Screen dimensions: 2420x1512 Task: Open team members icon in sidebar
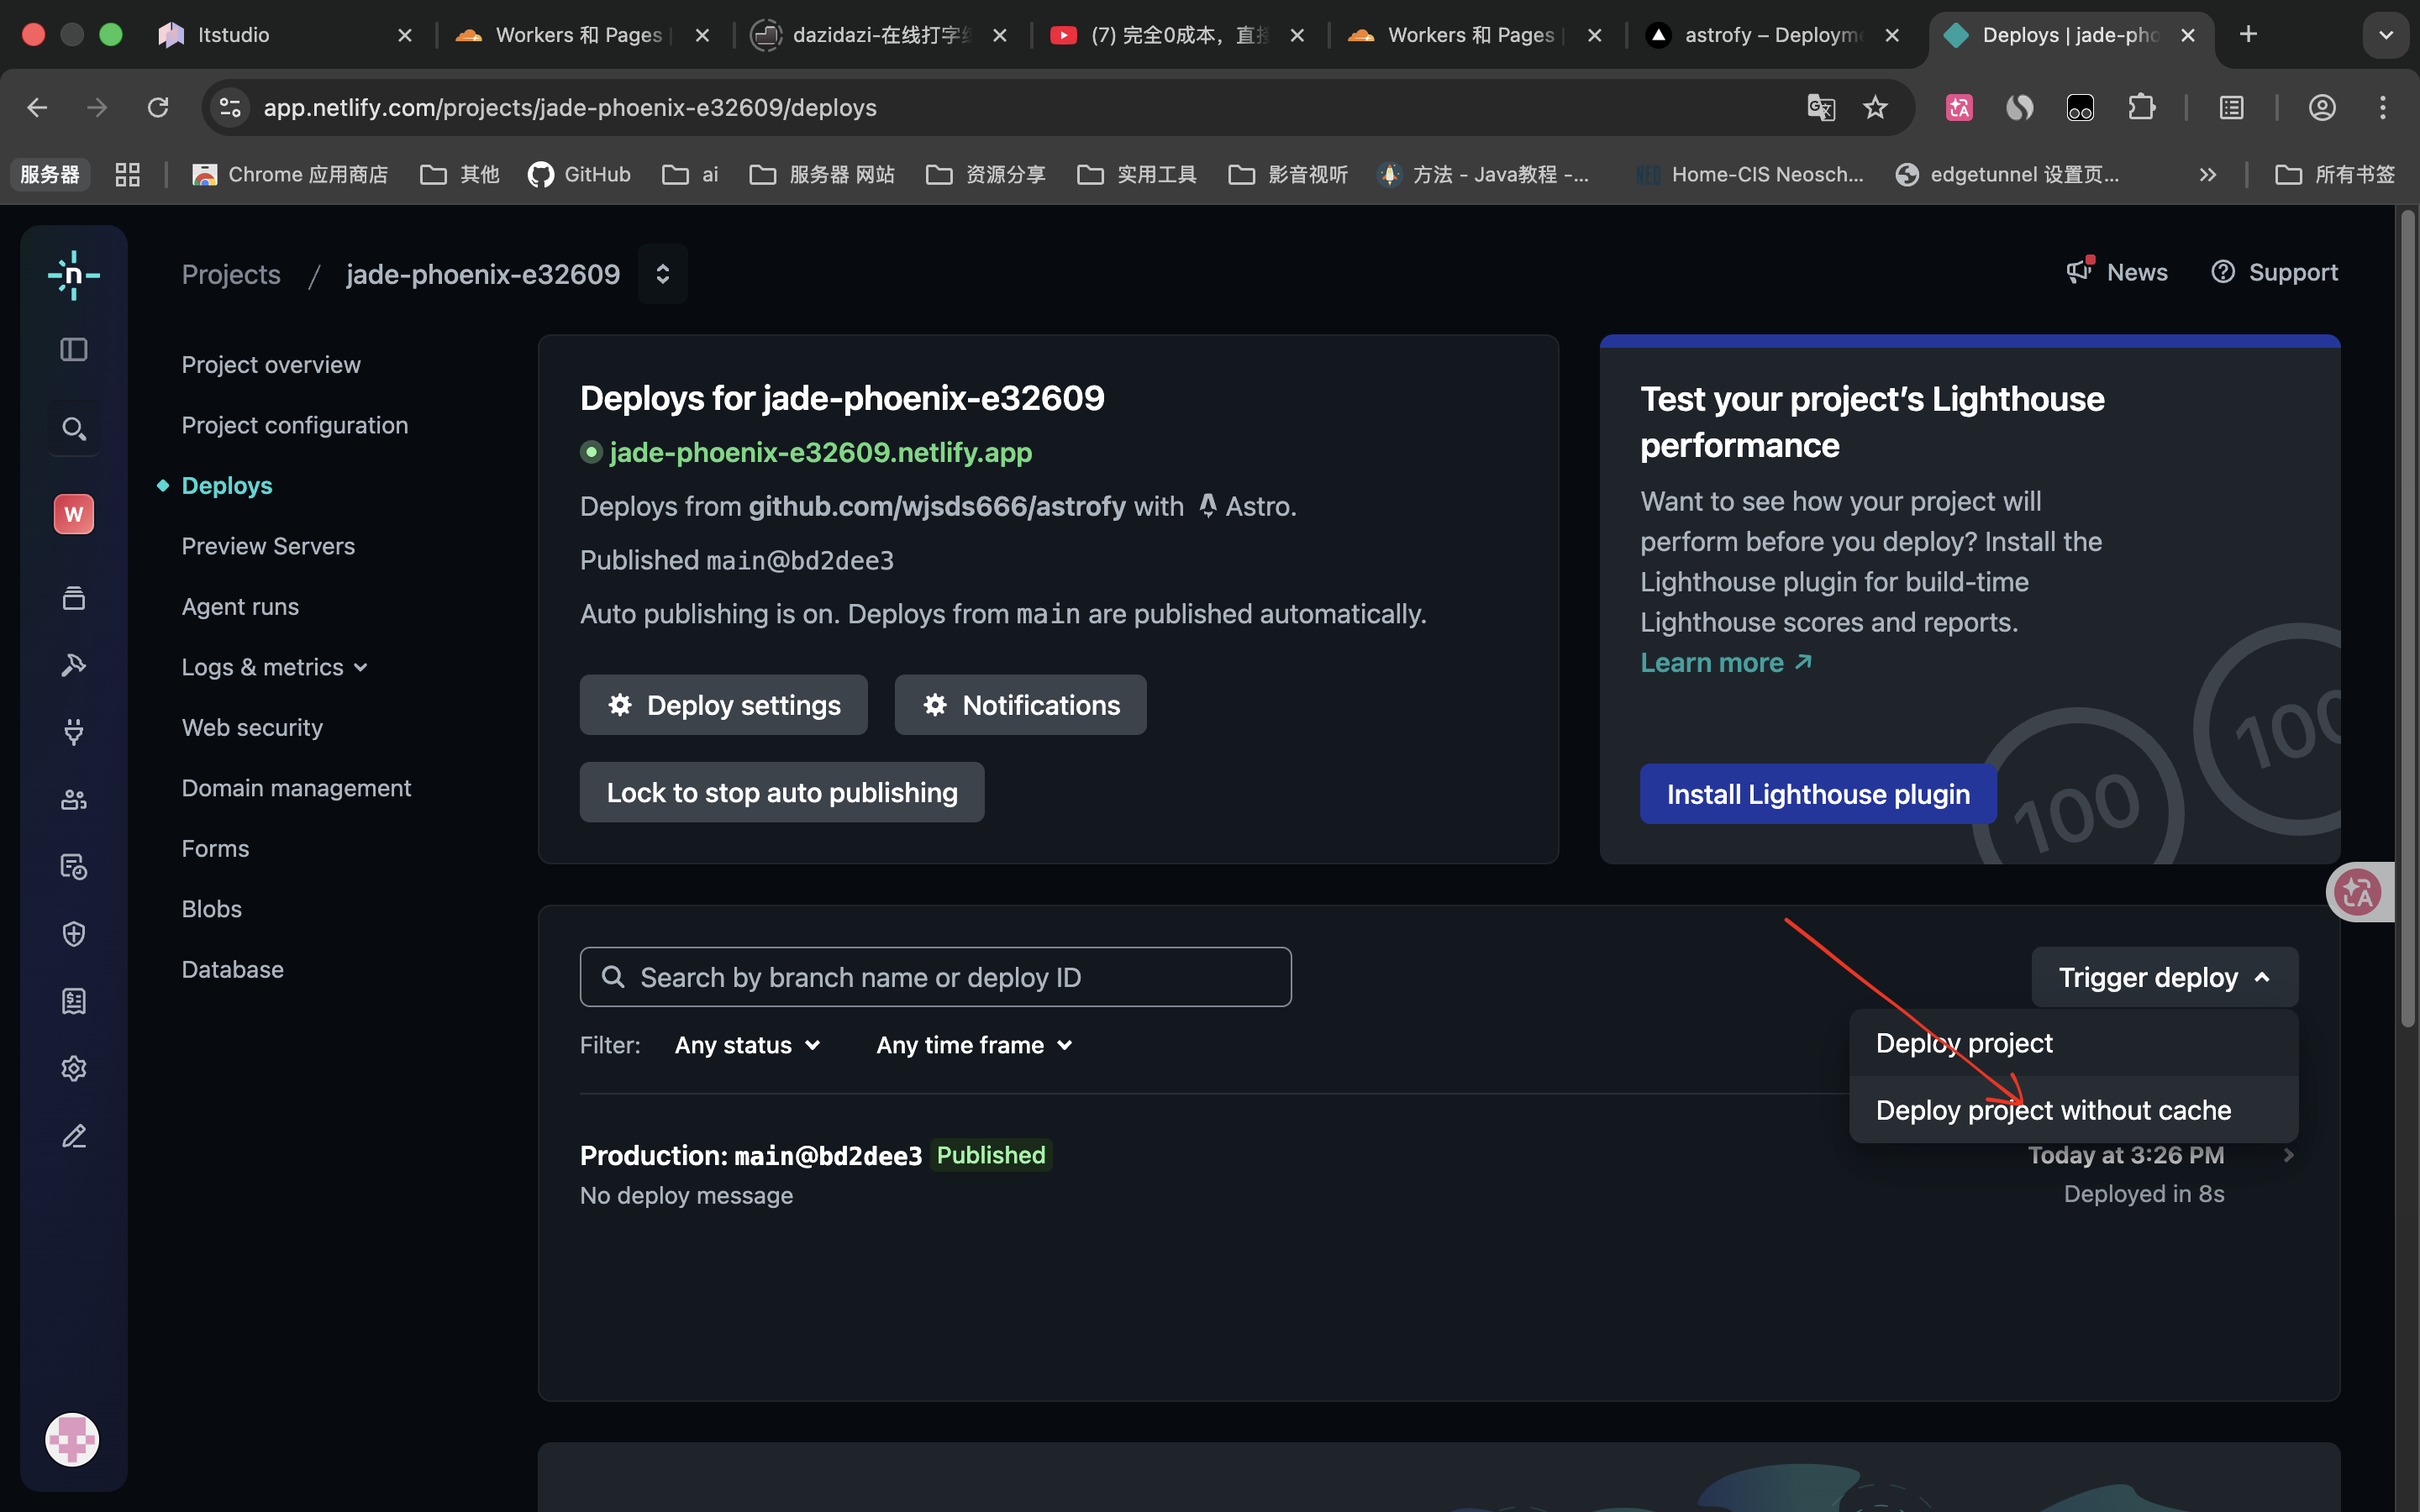[x=74, y=799]
